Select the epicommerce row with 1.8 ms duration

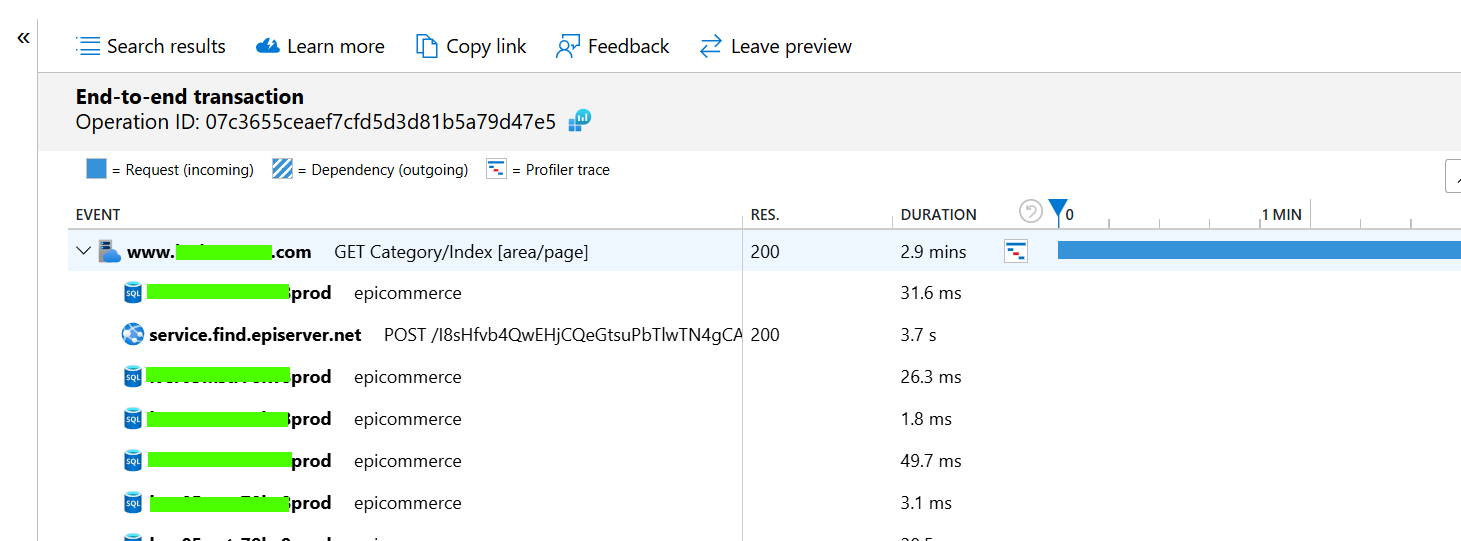click(407, 419)
